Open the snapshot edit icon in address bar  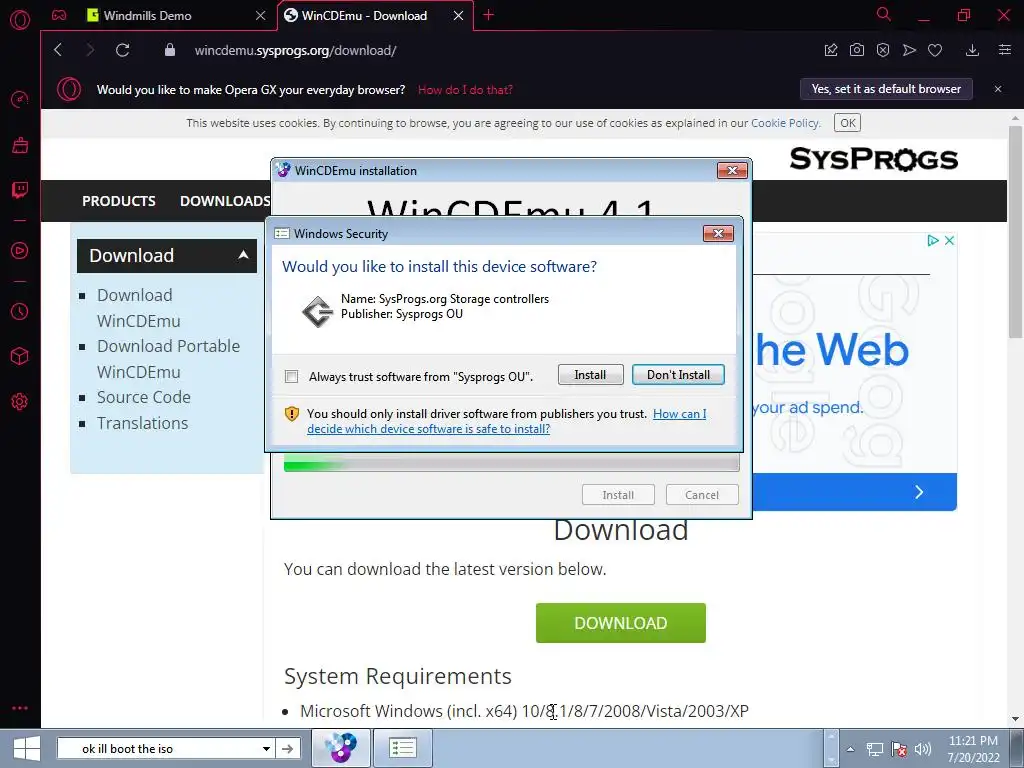[831, 50]
